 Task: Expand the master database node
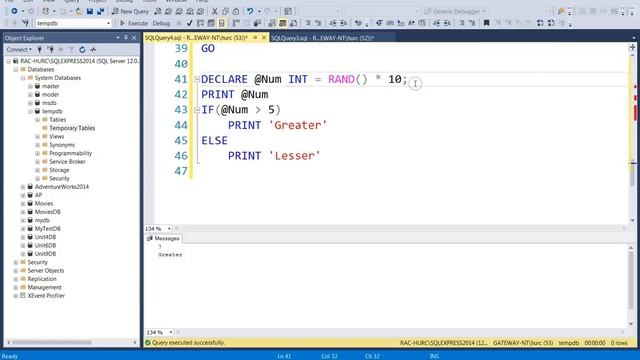pyautogui.click(x=30, y=87)
